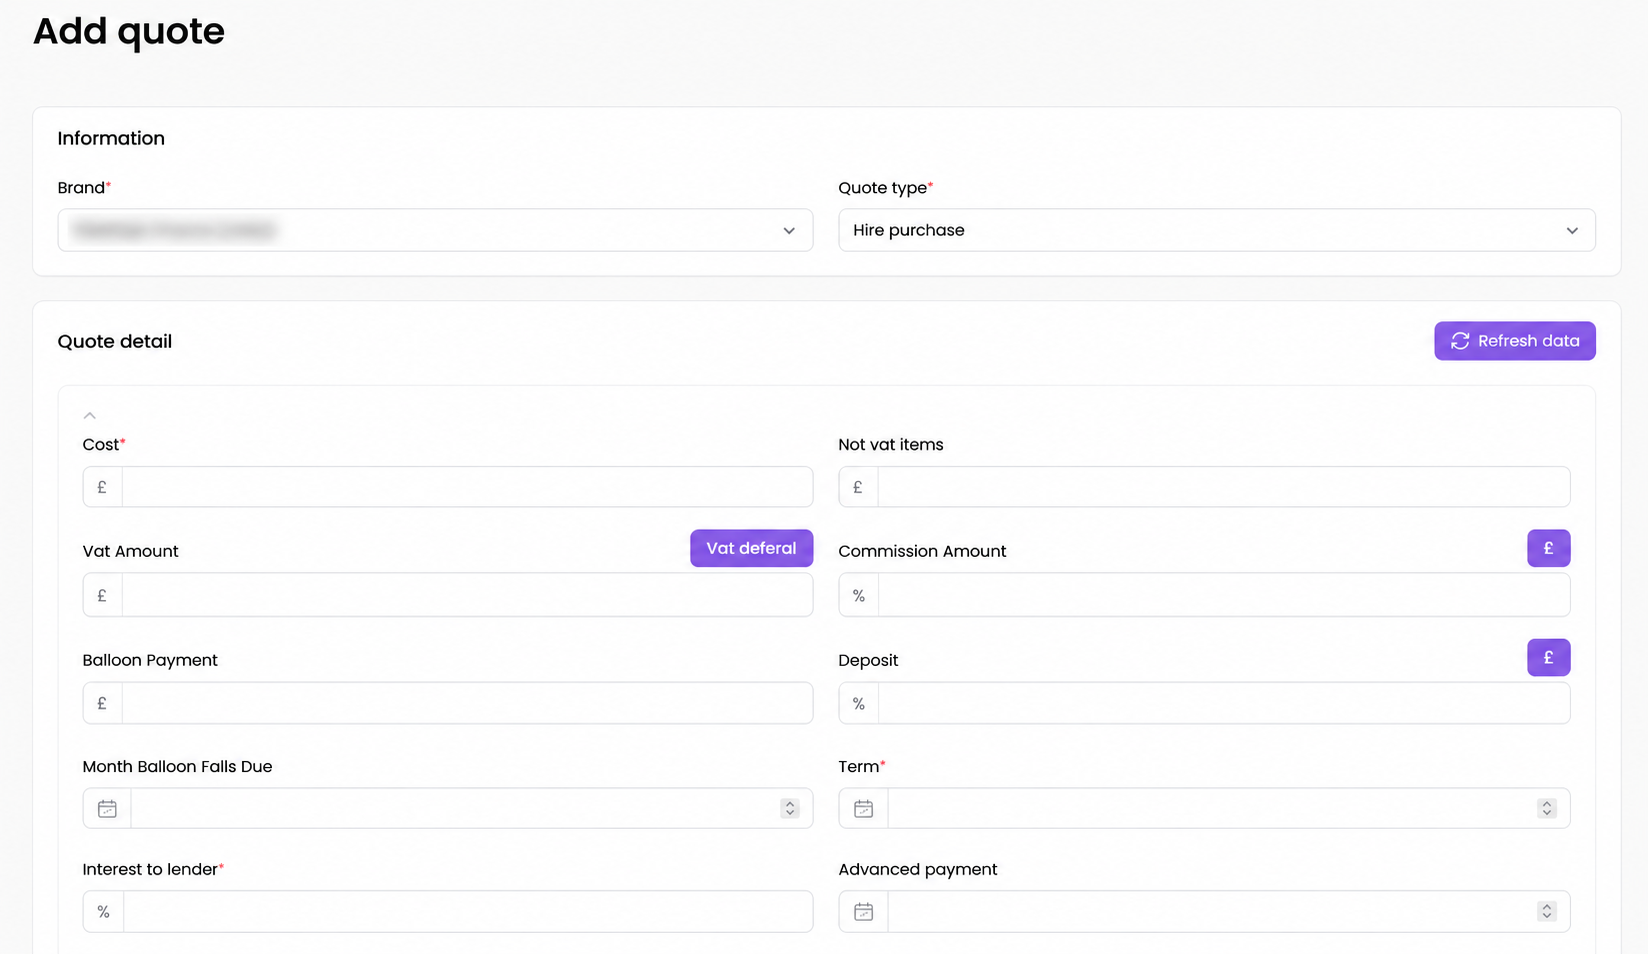1648x954 pixels.
Task: Click the Advanced payment stepper arrows
Action: (x=1547, y=911)
